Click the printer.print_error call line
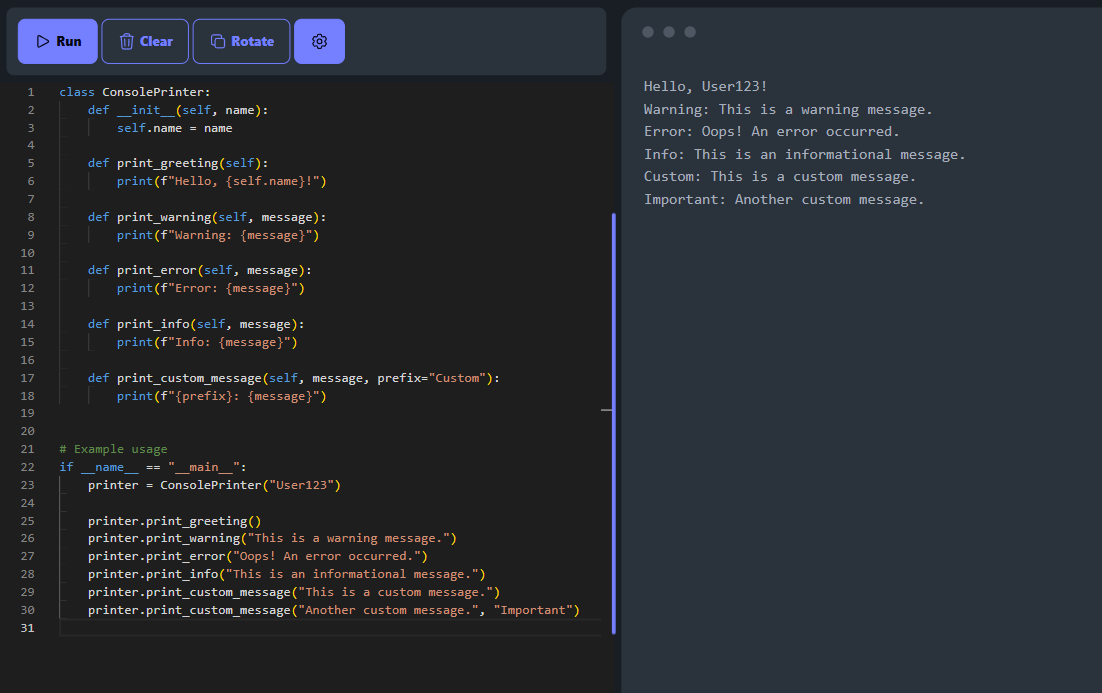 (x=258, y=556)
